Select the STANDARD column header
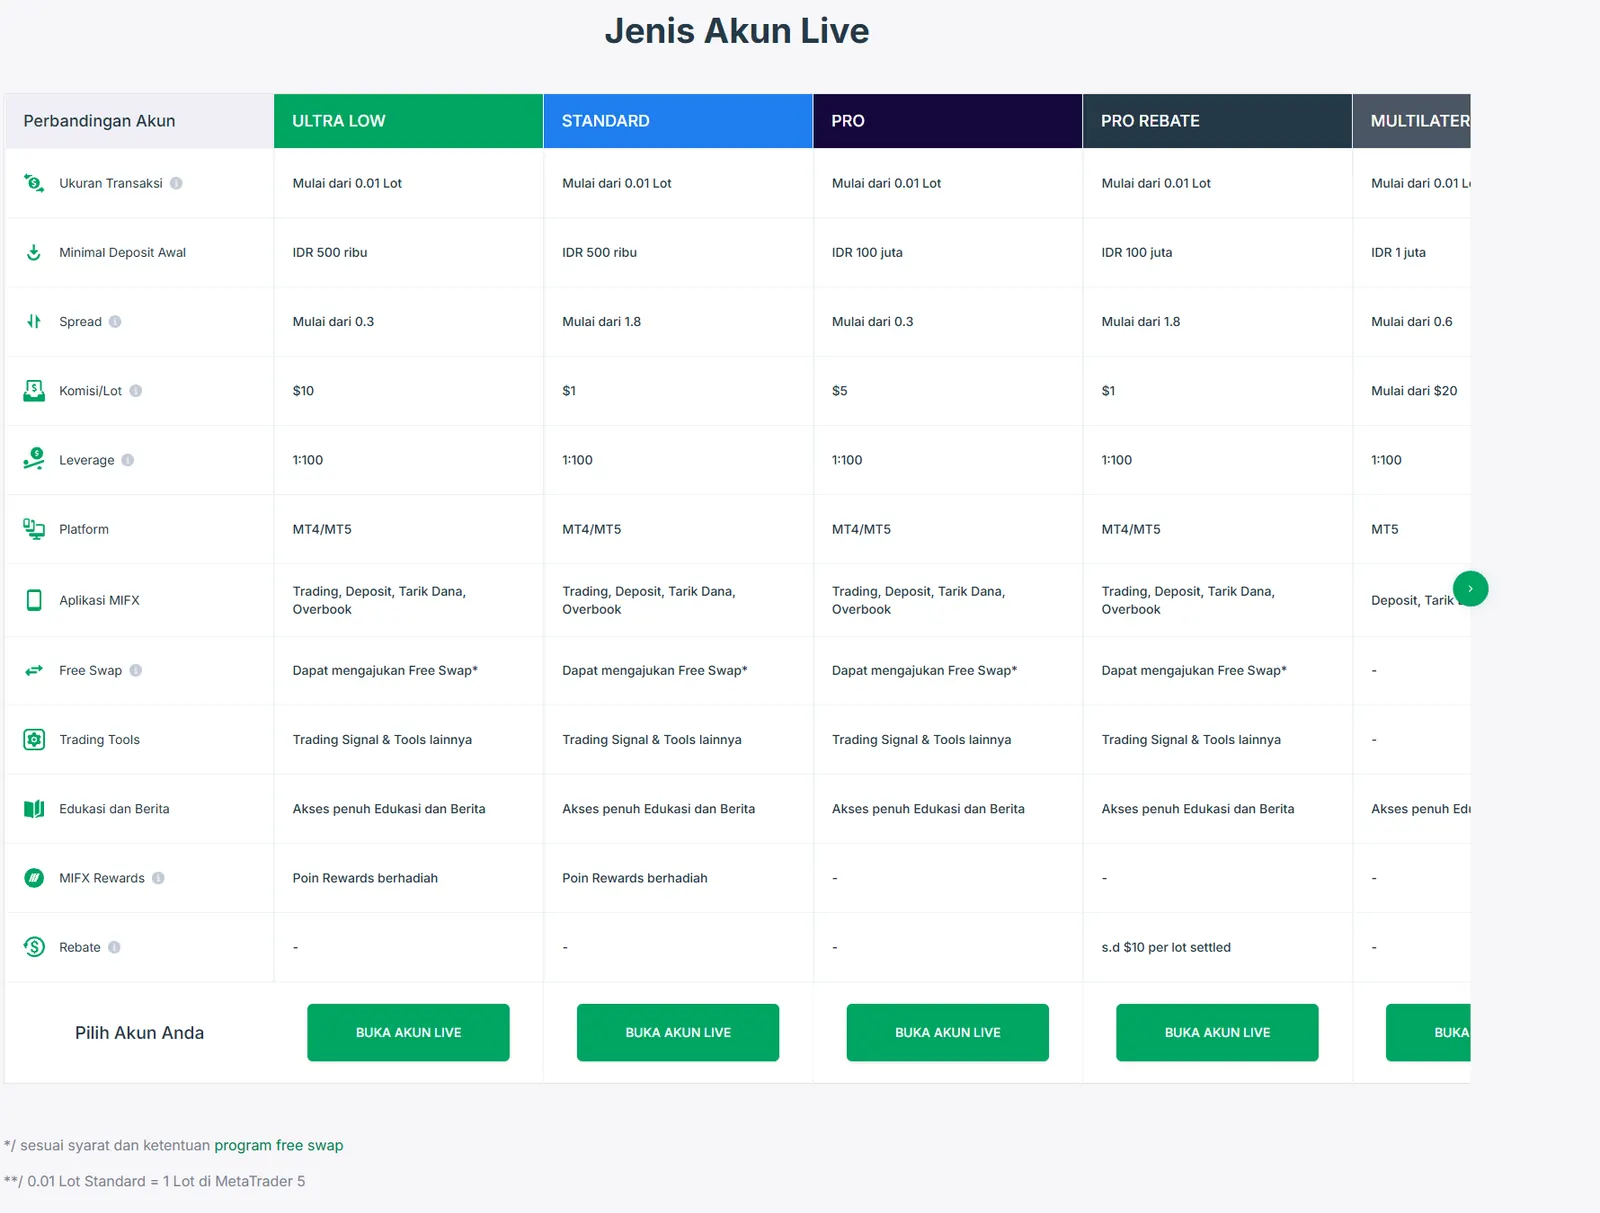Viewport: 1600px width, 1213px height. tap(678, 121)
